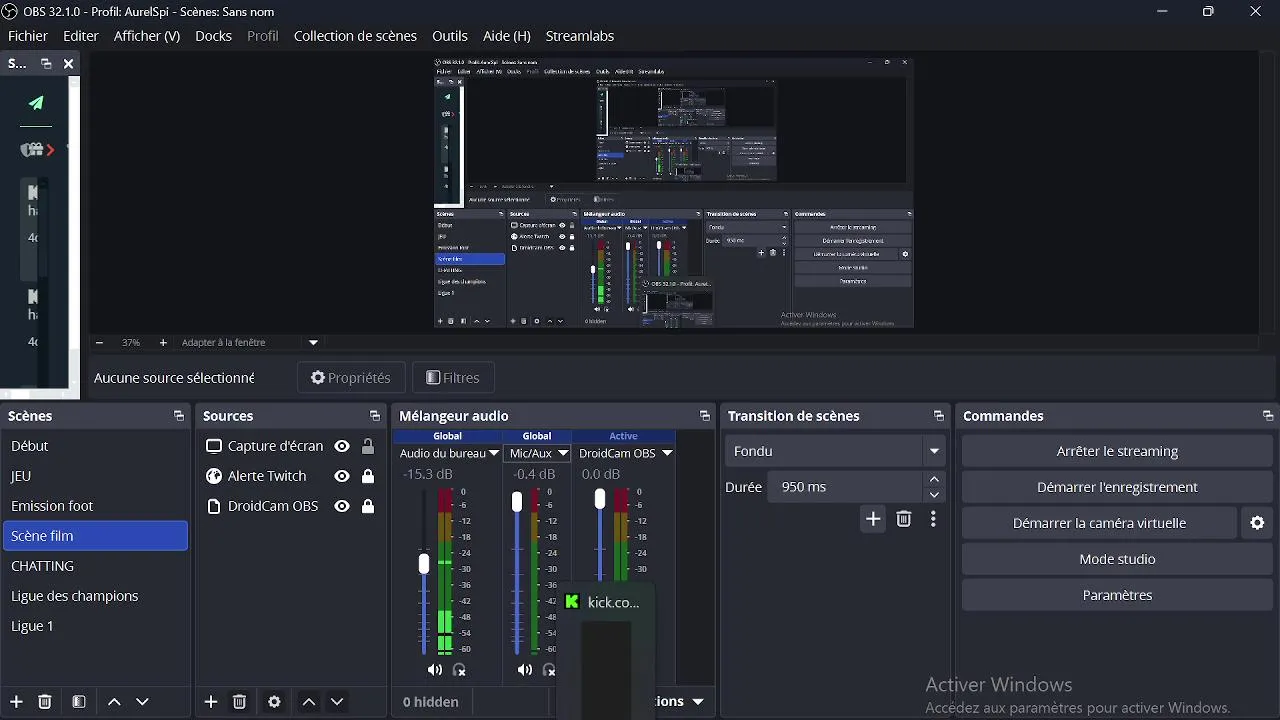1280x720 pixels.
Task: Click the Filtres button
Action: tap(453, 378)
